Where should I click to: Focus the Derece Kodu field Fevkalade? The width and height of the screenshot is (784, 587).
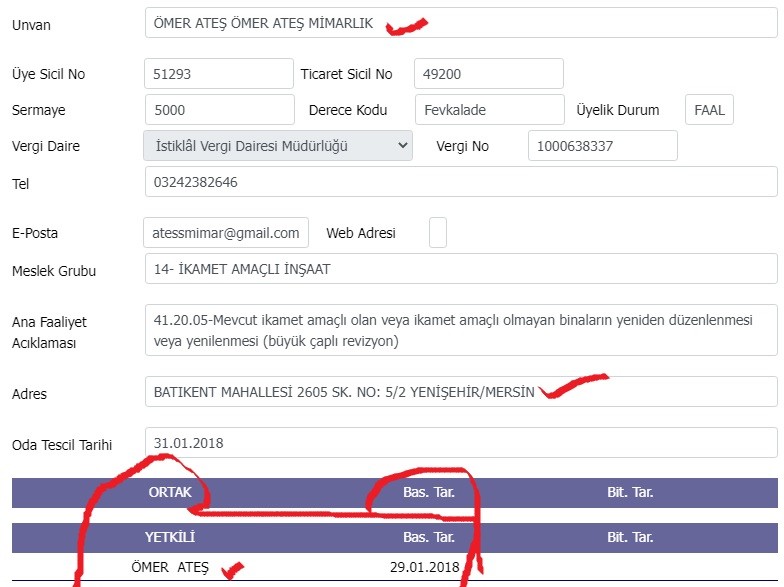tap(490, 110)
